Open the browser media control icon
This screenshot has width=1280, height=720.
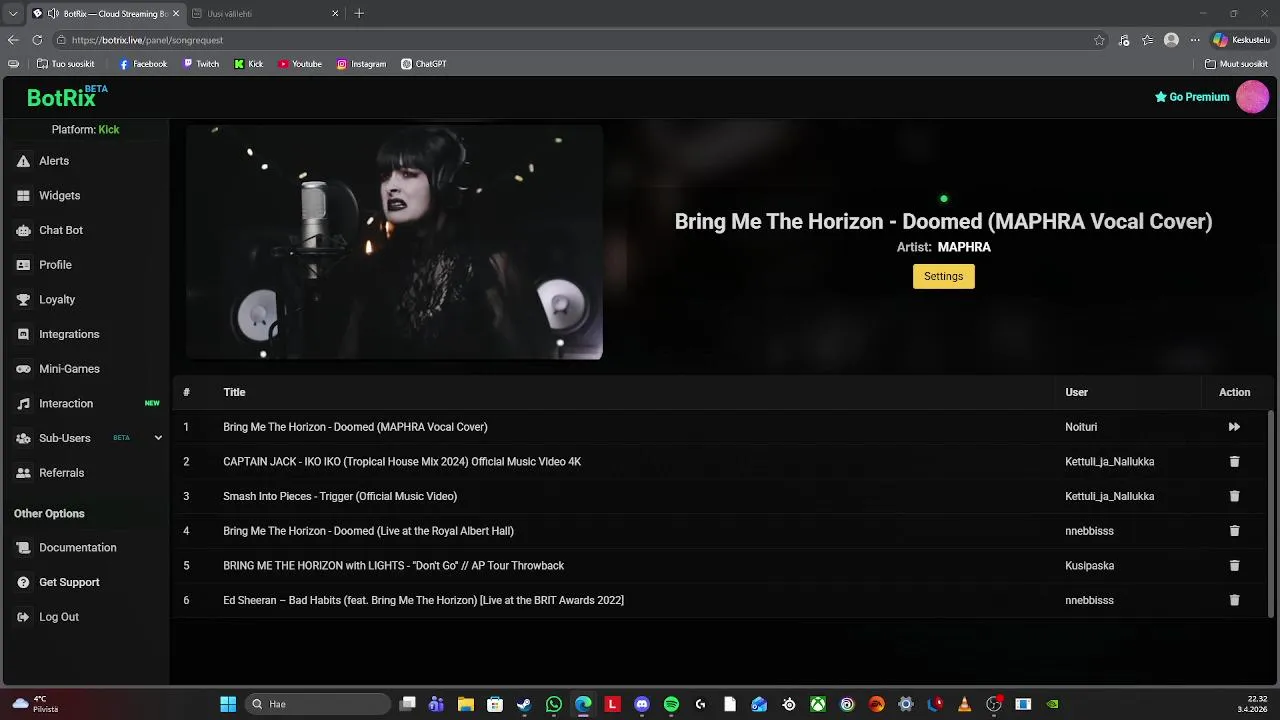pos(1124,40)
